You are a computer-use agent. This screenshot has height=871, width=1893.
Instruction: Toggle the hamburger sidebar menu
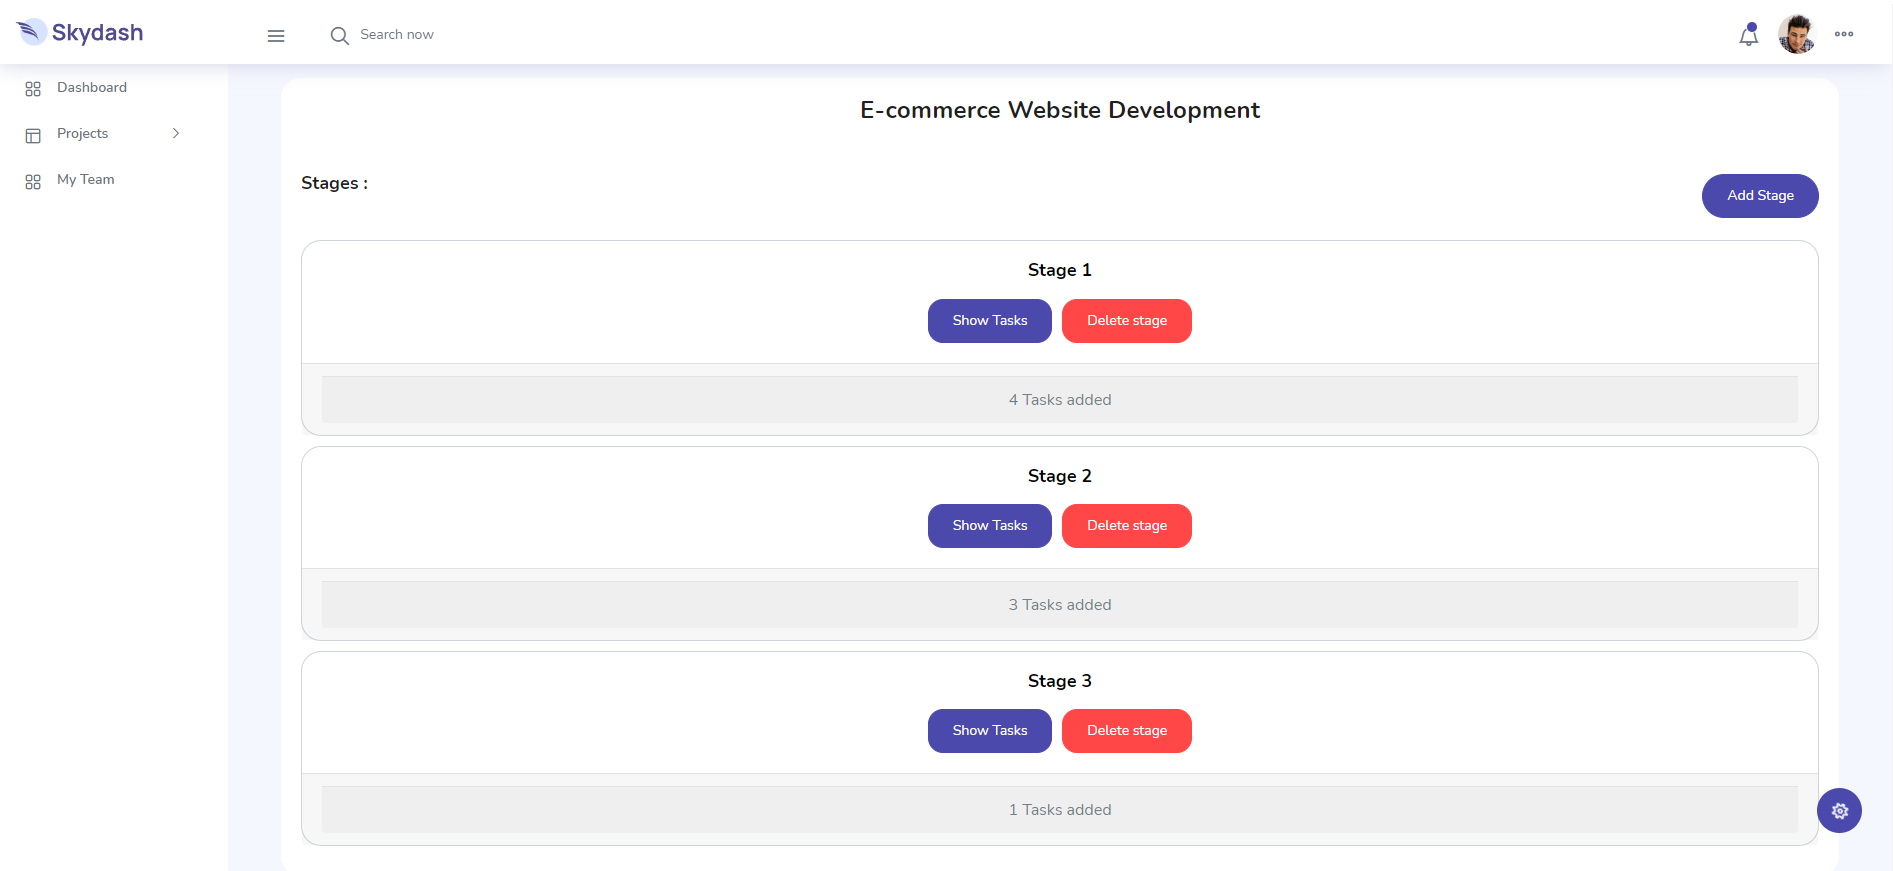click(276, 36)
